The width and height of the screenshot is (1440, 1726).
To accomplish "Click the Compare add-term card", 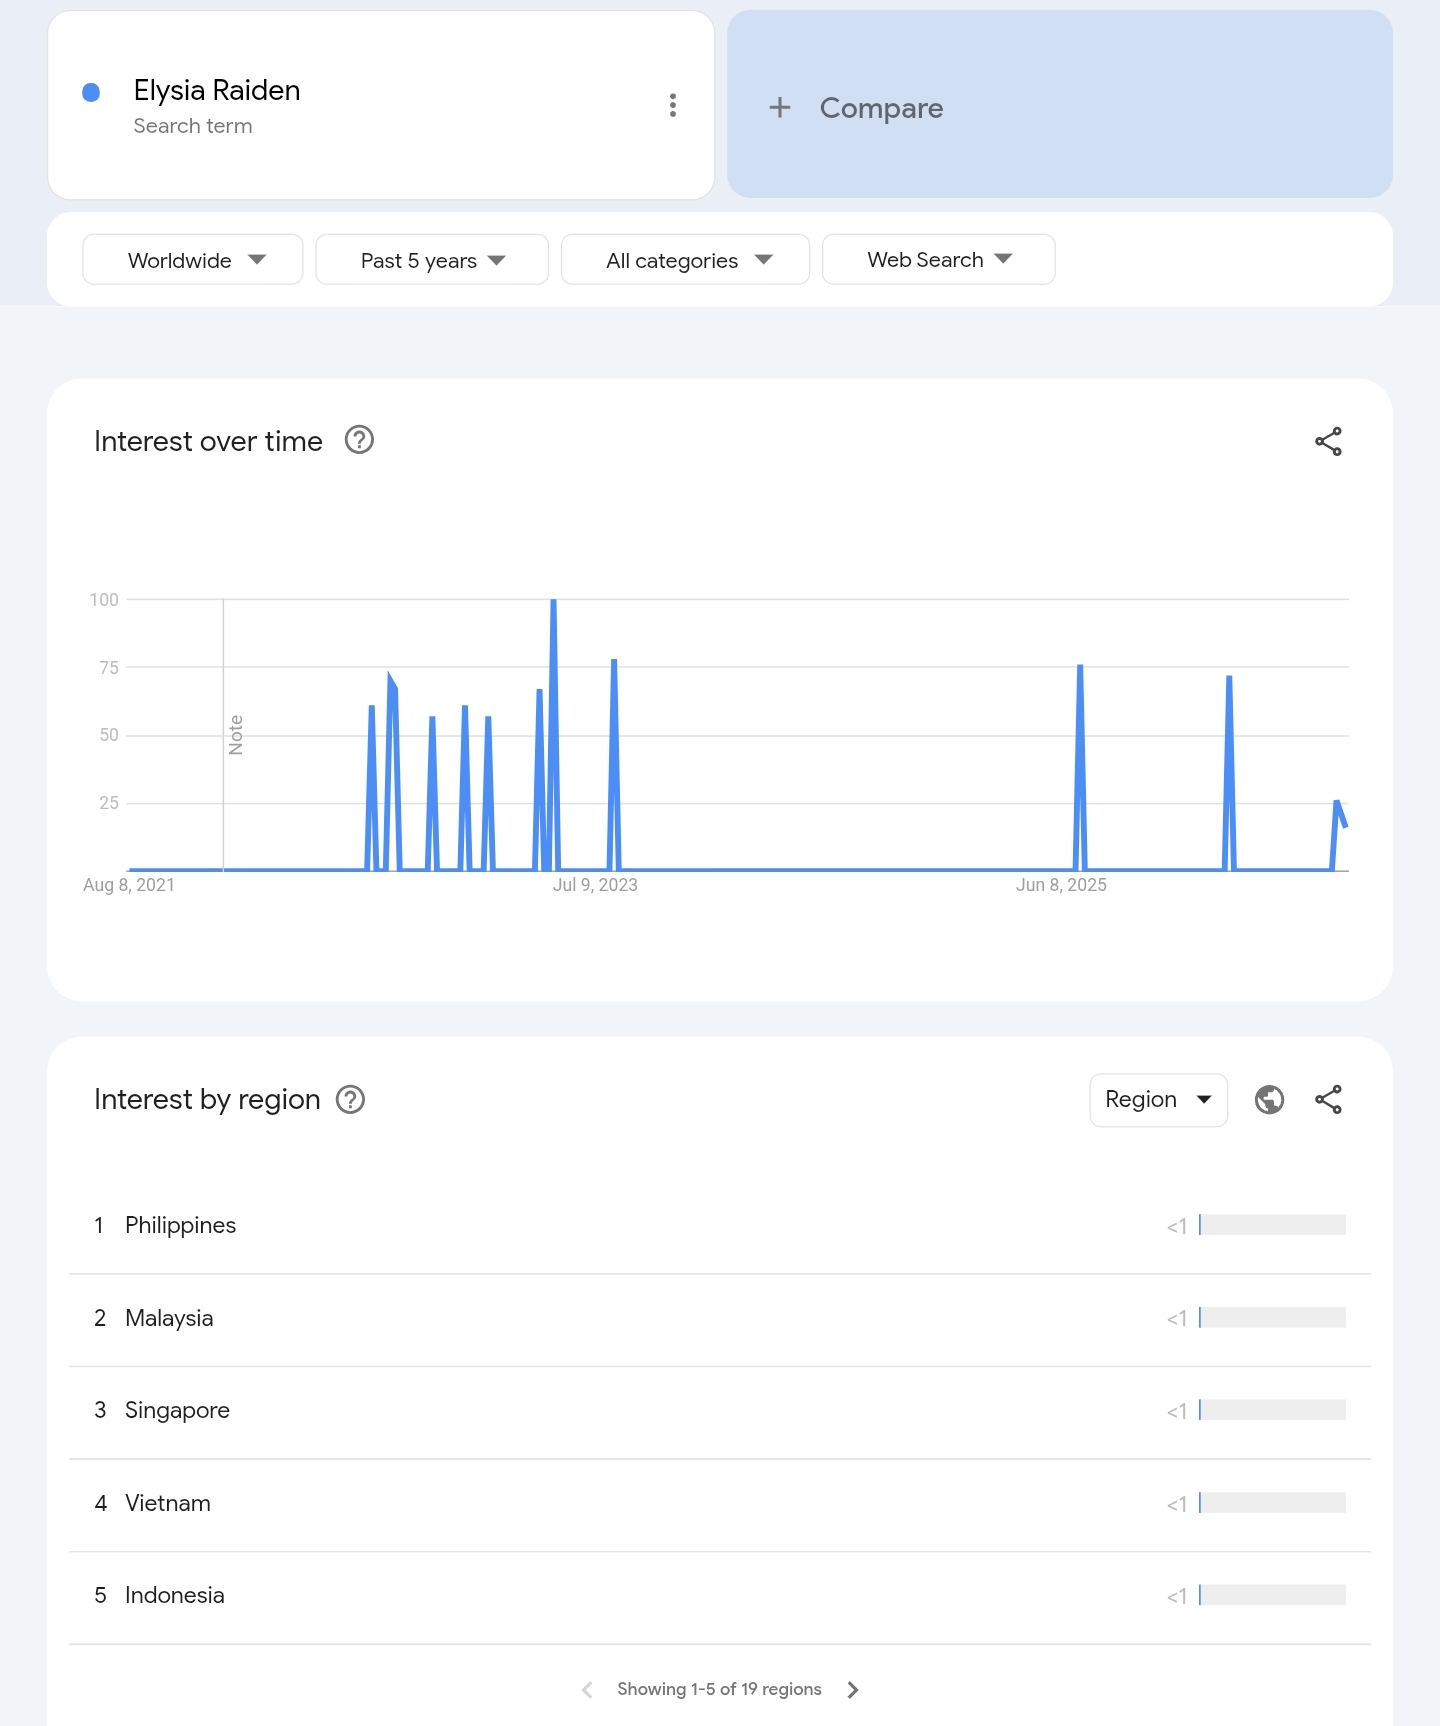I will (x=1060, y=105).
